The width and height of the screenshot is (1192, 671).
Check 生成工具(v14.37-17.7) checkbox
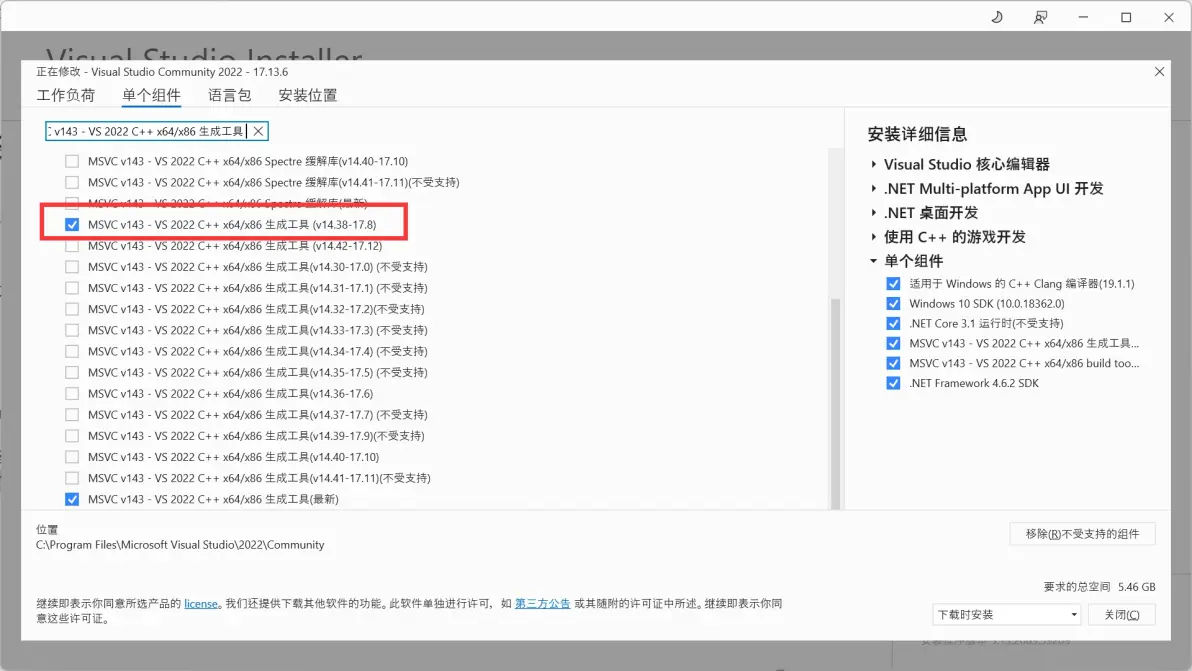coord(71,415)
